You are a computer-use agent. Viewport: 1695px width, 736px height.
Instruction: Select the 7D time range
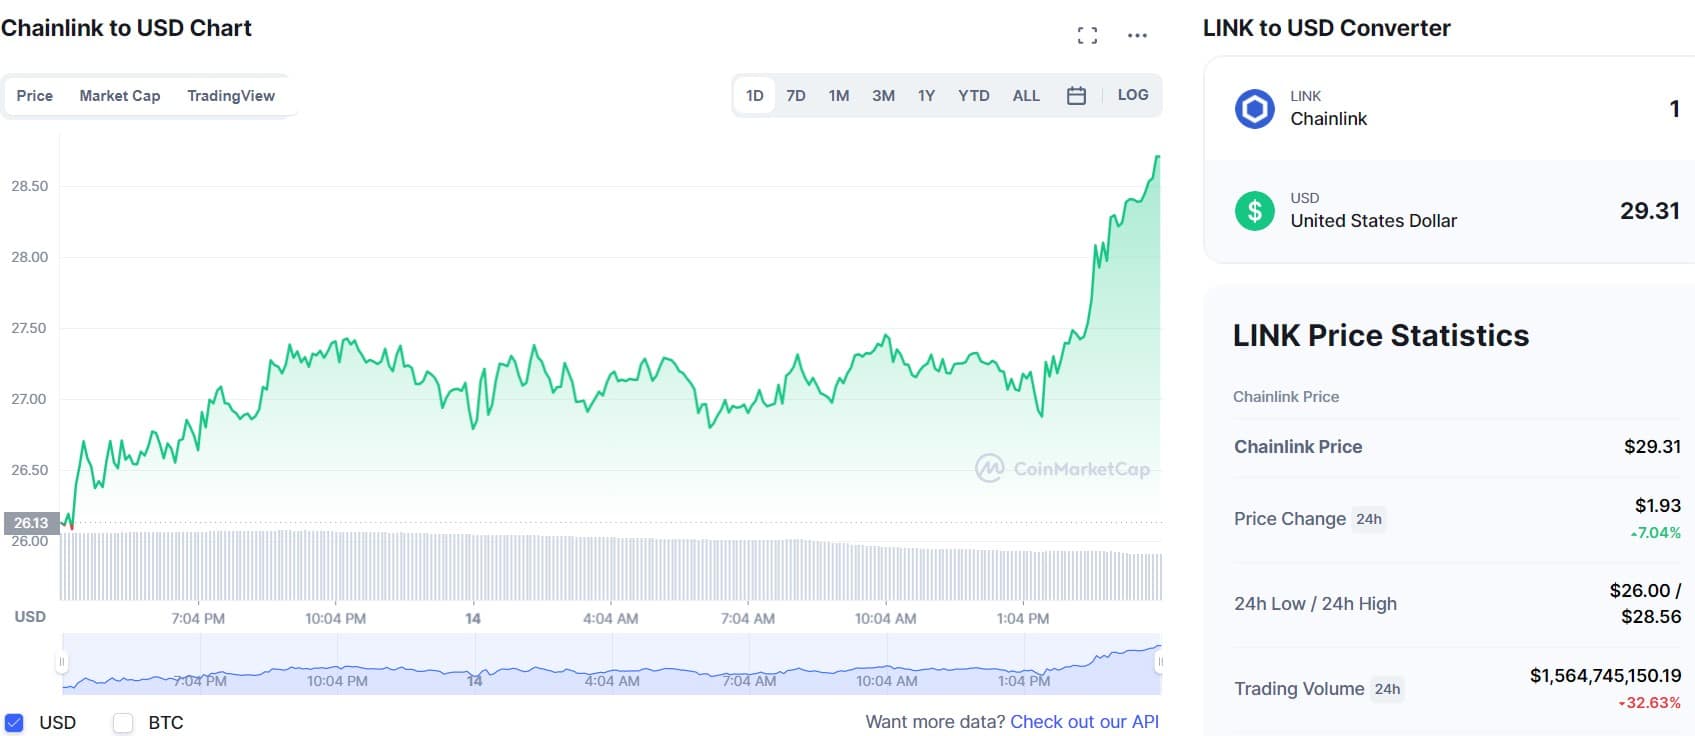[796, 96]
